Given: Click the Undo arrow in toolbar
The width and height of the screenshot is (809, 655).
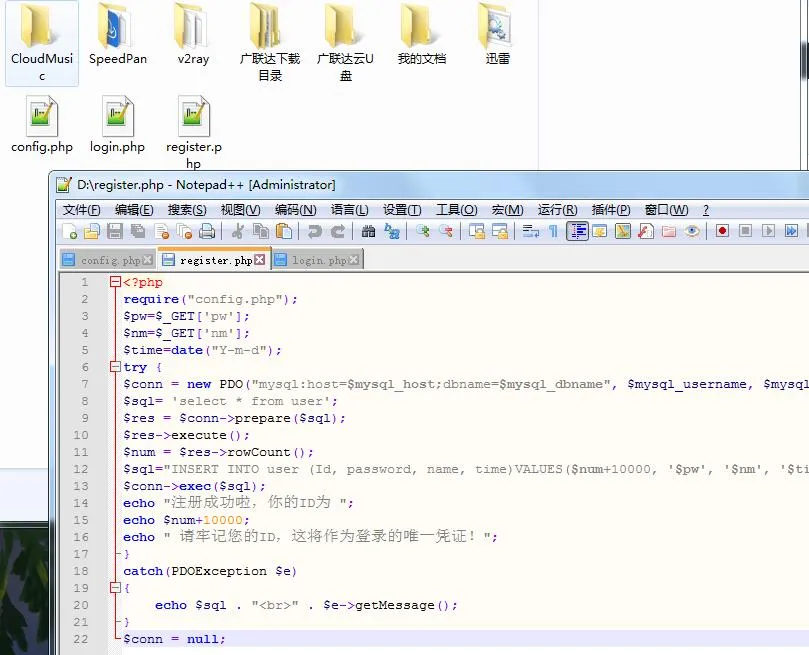Looking at the screenshot, I should (x=315, y=231).
